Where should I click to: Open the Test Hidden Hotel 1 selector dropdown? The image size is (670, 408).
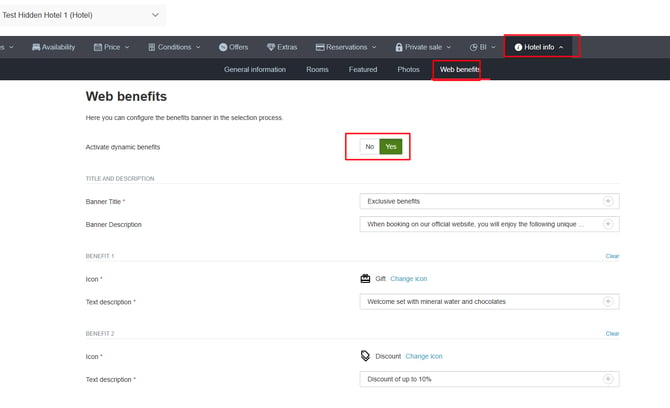pyautogui.click(x=81, y=15)
